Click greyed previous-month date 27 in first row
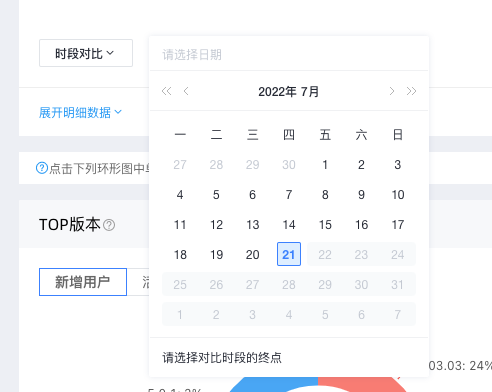 coord(180,165)
